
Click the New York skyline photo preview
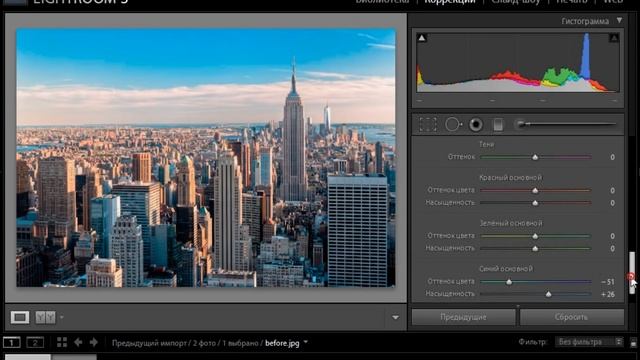click(x=206, y=158)
